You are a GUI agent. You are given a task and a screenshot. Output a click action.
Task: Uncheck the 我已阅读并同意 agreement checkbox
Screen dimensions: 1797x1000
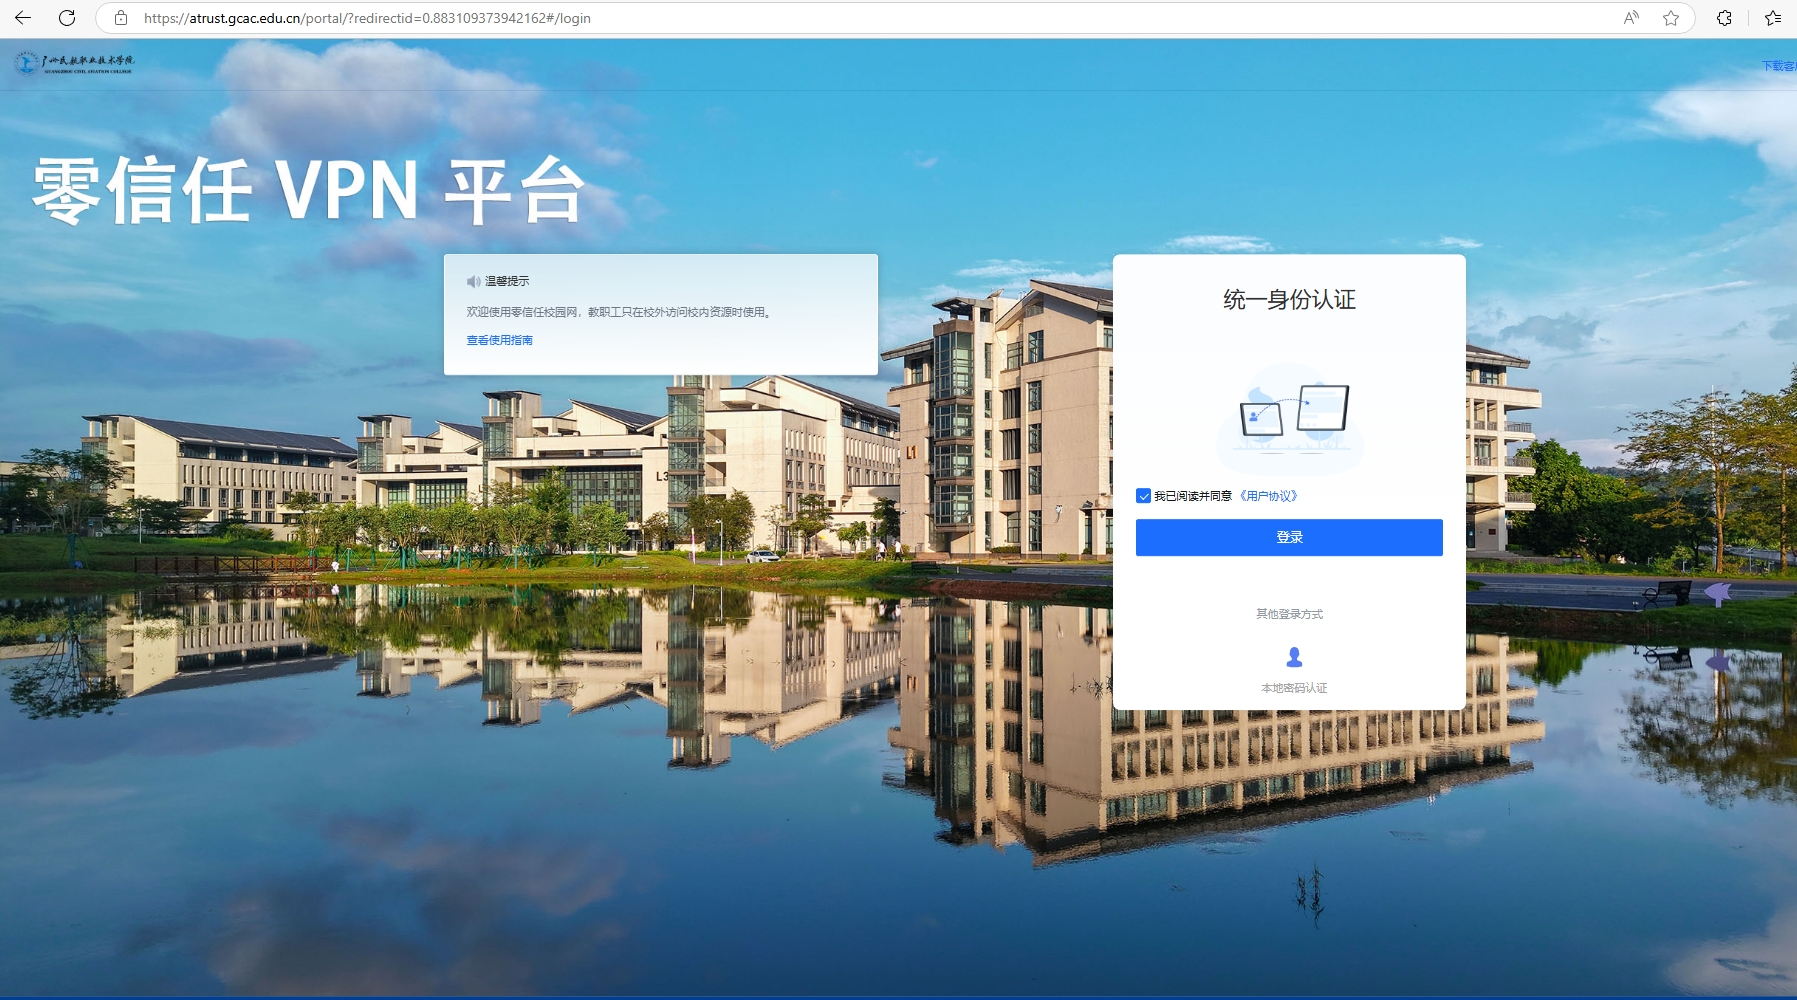pyautogui.click(x=1142, y=495)
